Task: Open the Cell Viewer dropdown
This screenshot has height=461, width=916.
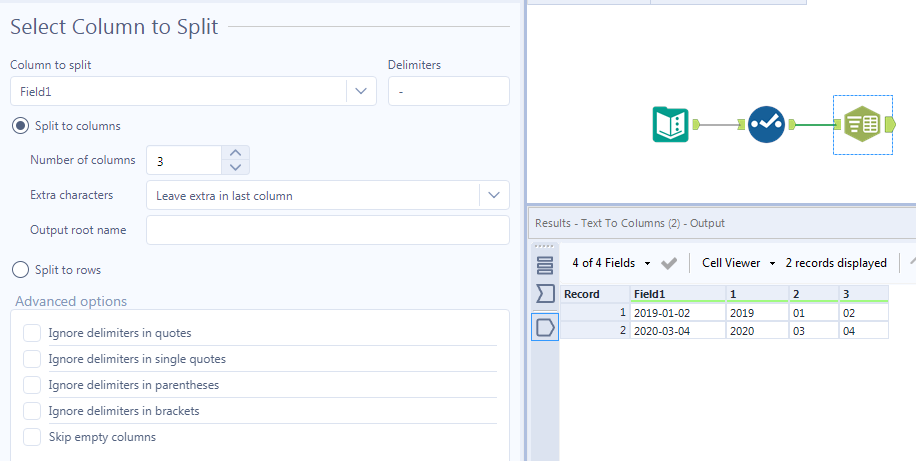Action: tap(738, 263)
